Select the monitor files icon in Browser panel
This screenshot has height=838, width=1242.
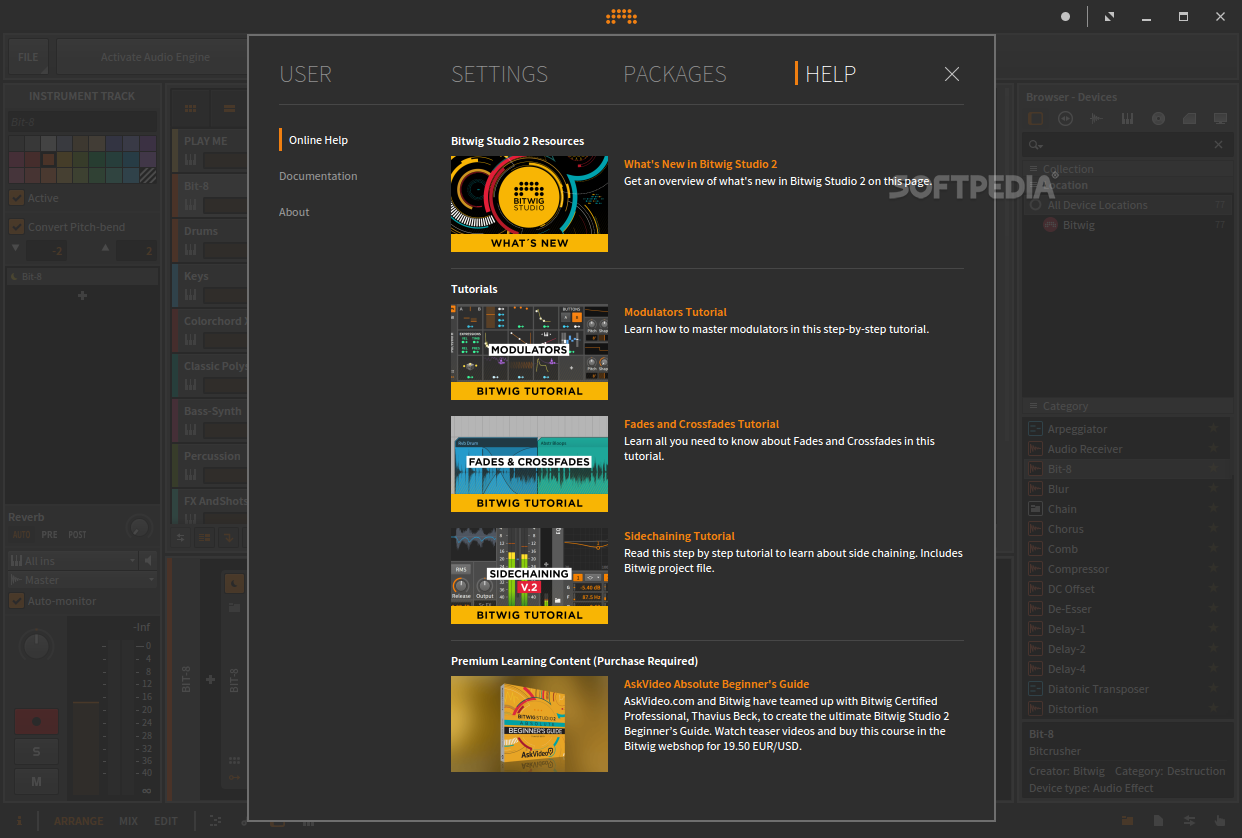tap(1220, 118)
